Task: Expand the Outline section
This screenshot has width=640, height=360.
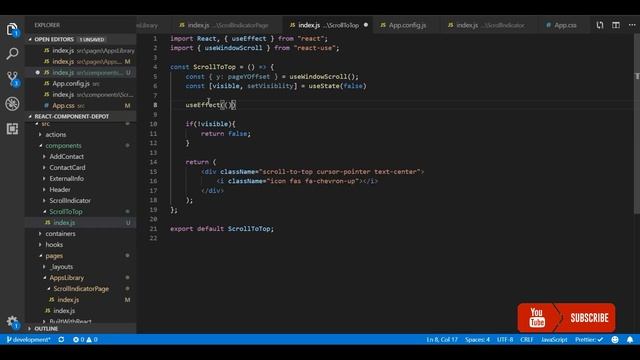Action: (81, 329)
